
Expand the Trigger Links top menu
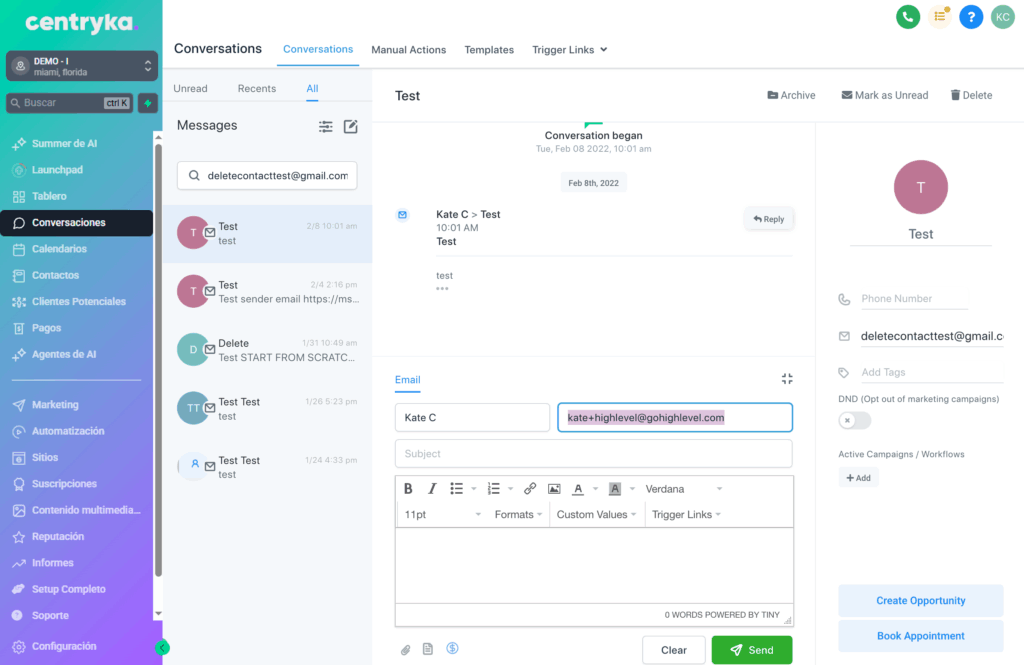point(570,49)
